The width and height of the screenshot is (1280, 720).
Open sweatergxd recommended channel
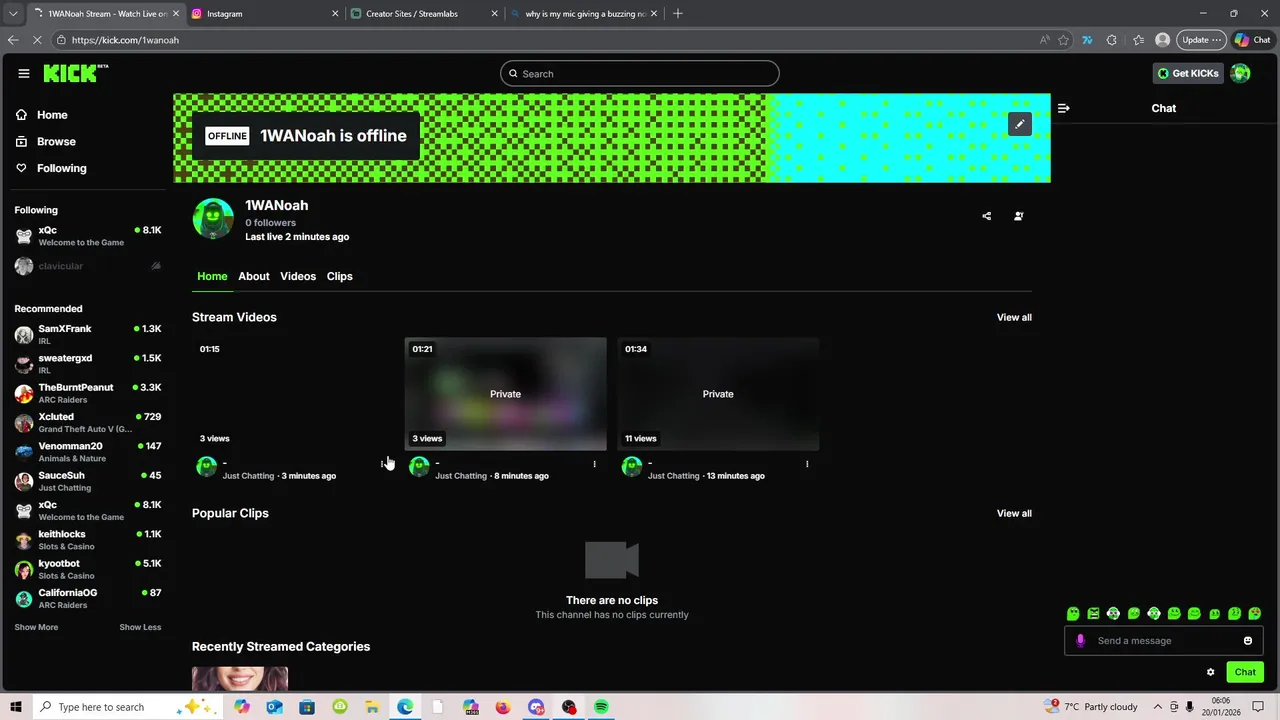[x=88, y=364]
